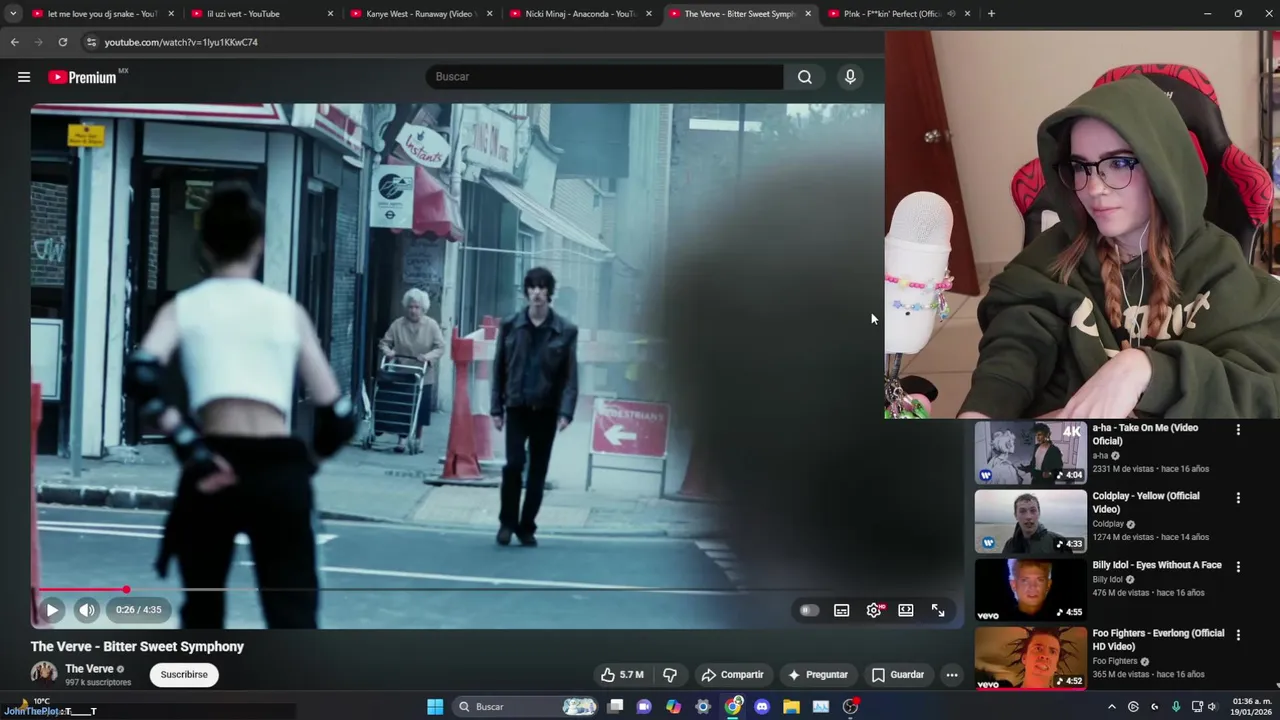
Task: Open the taskbar clock showing 01:36 a. m.
Action: (1253, 707)
